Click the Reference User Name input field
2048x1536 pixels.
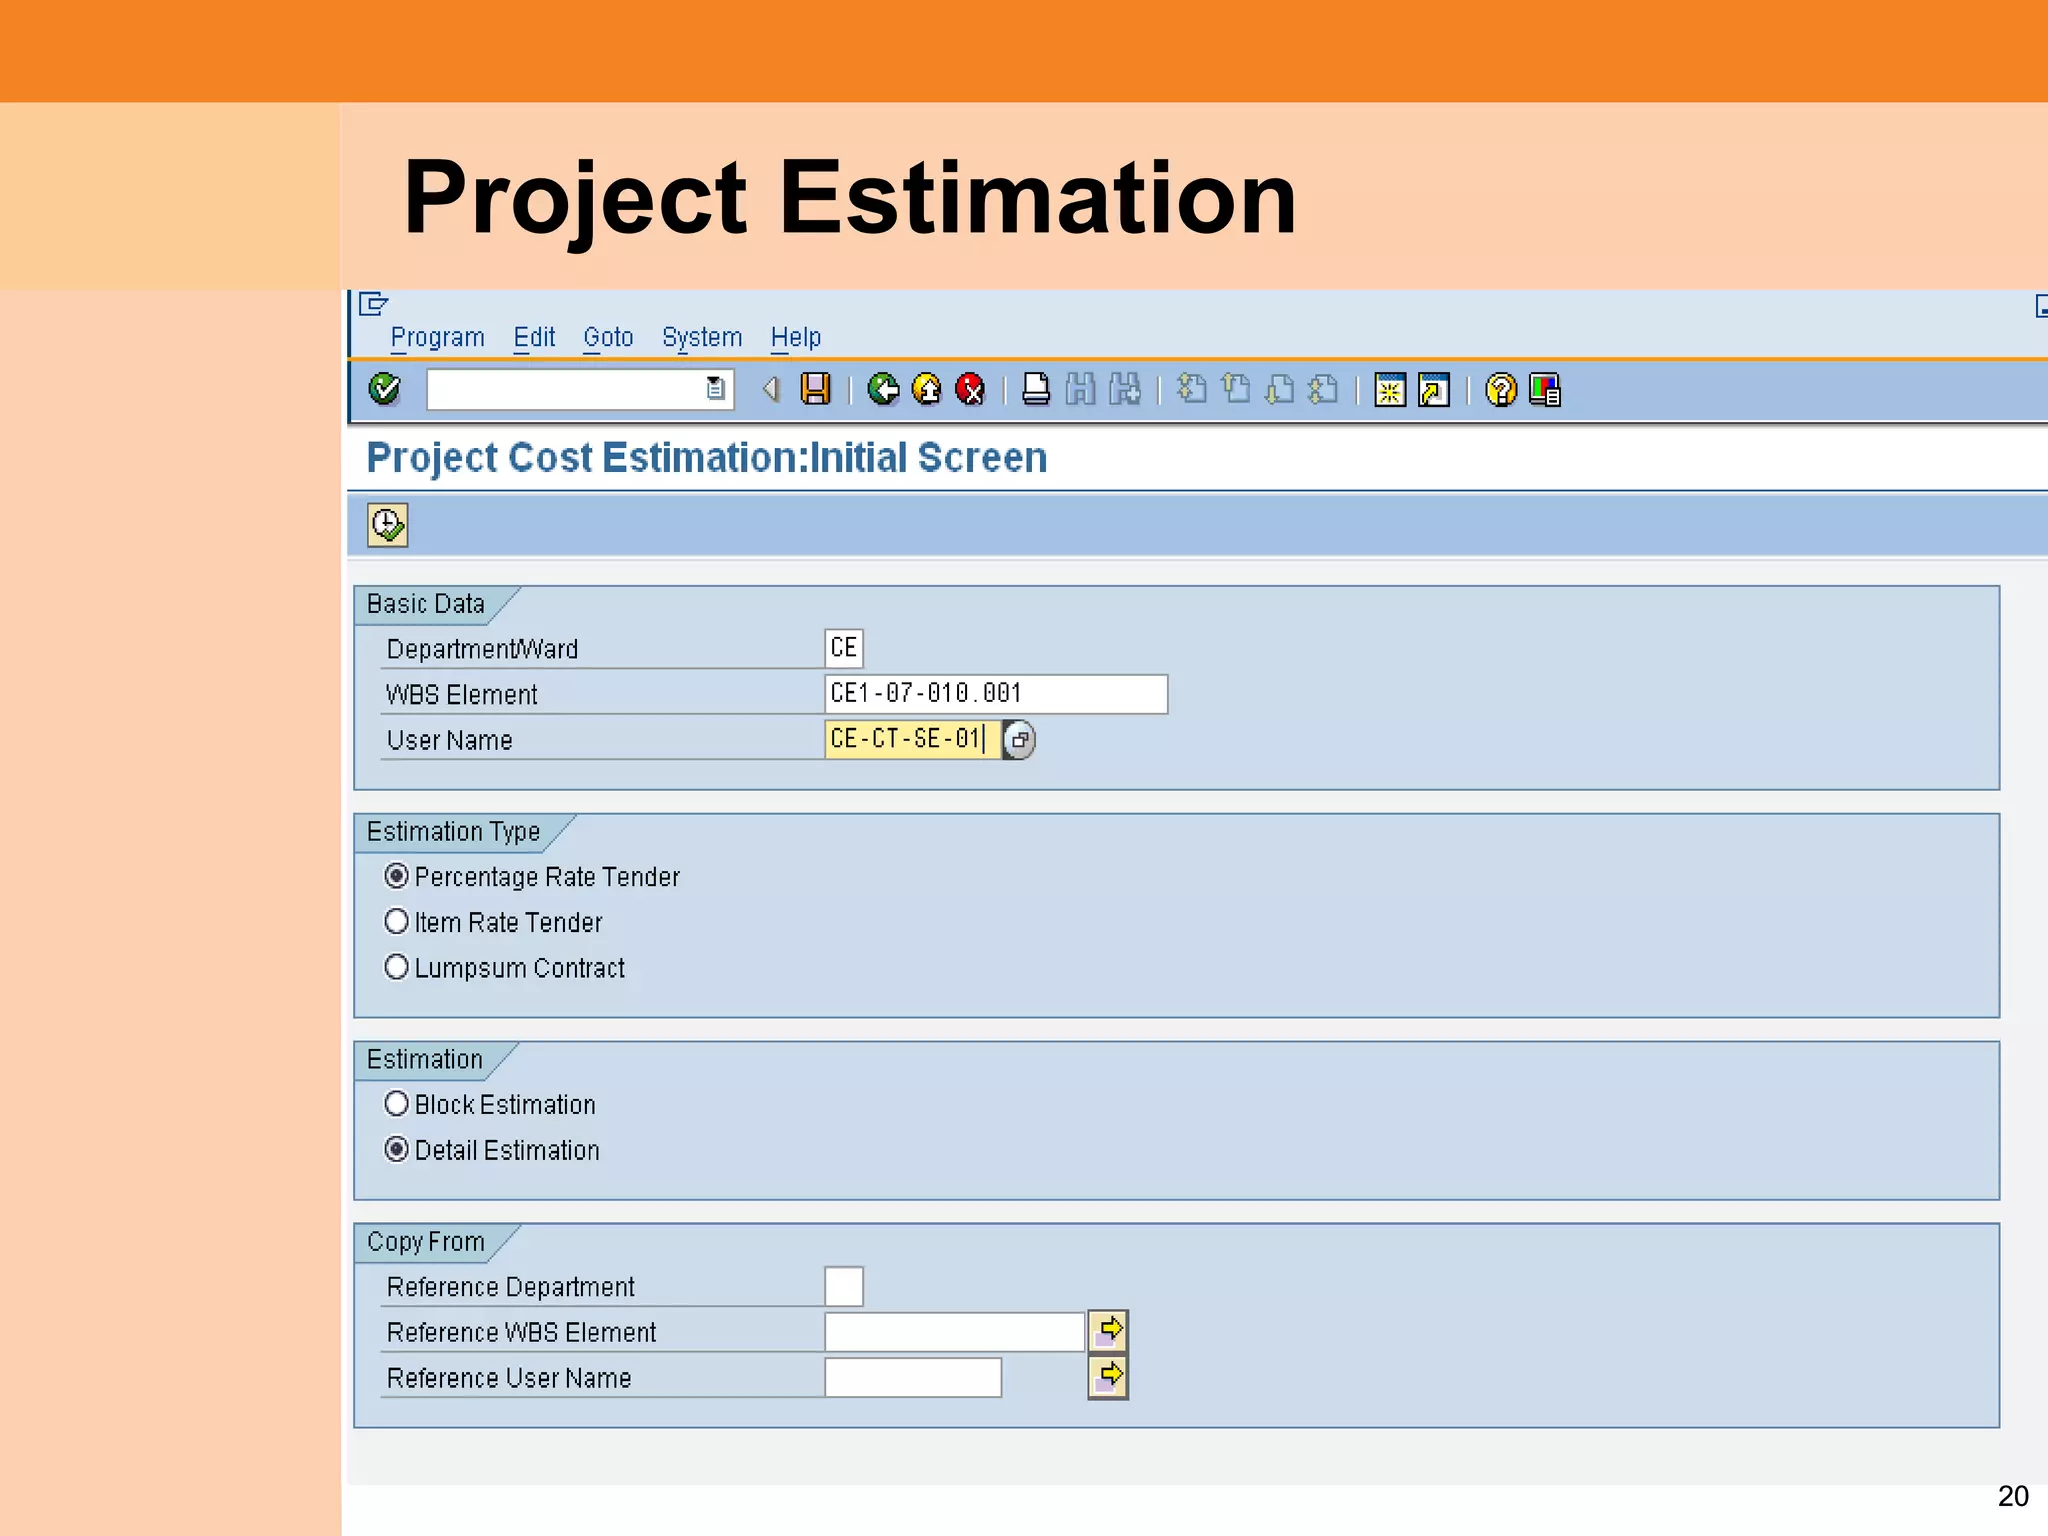click(913, 1377)
